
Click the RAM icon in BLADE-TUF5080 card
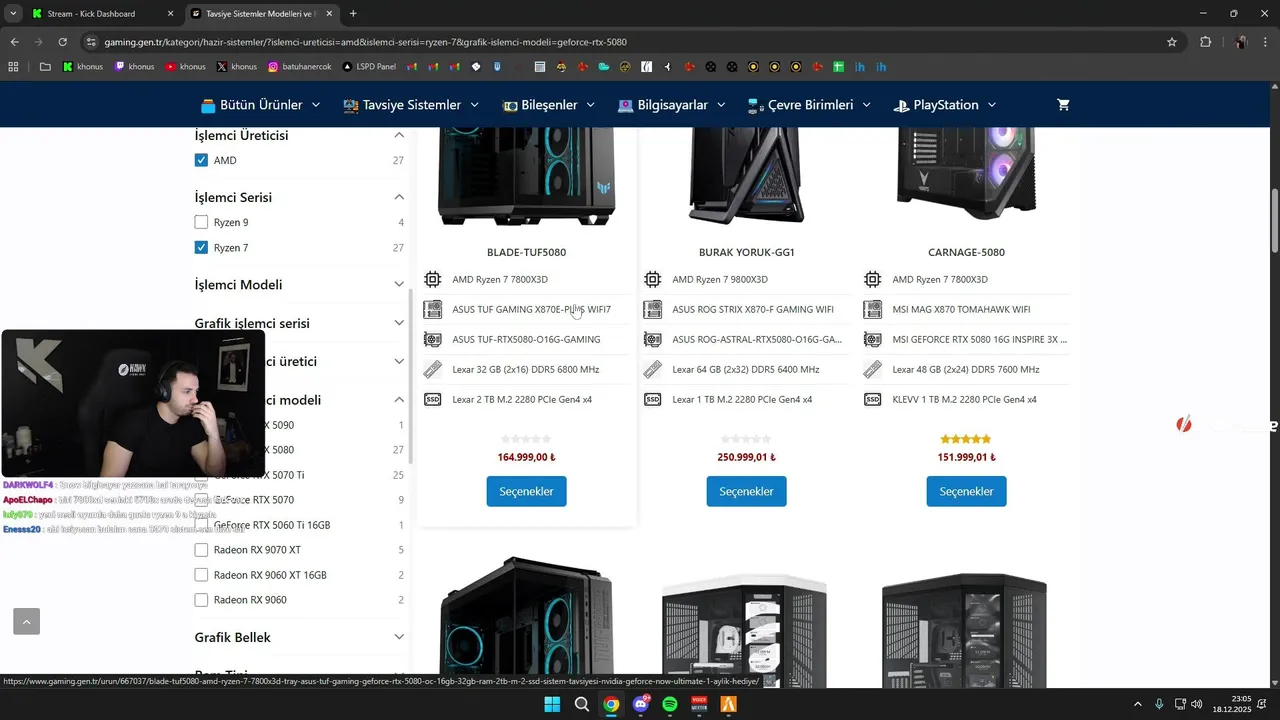click(x=432, y=369)
